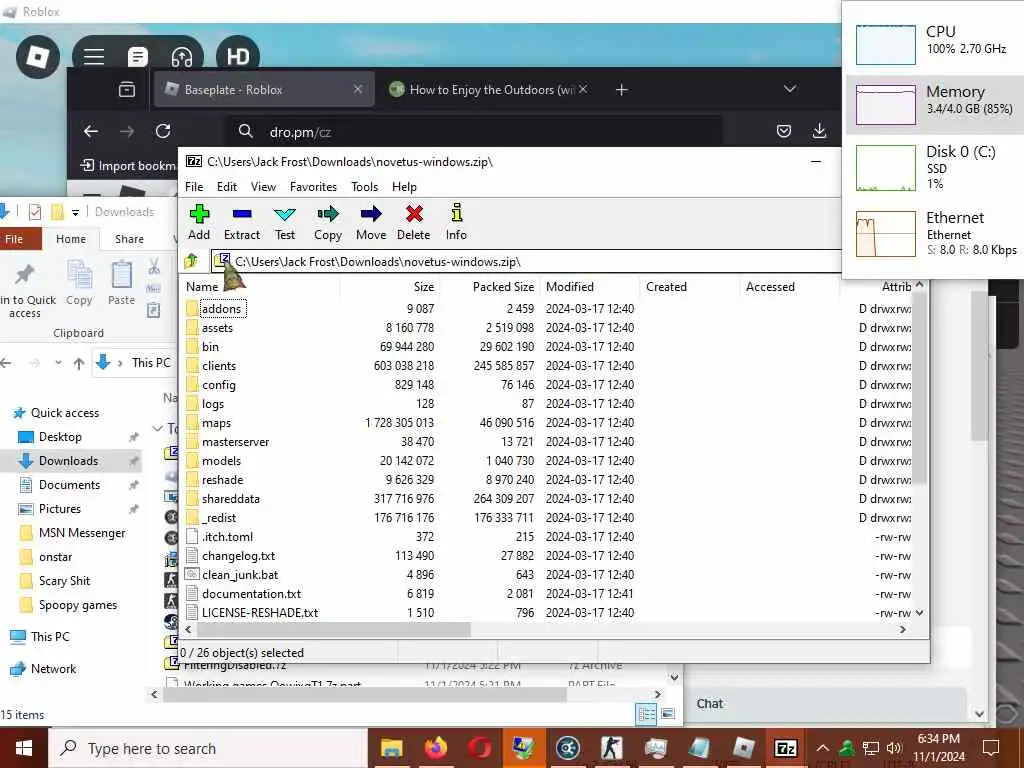This screenshot has width=1024, height=768.
Task: Switch to Explorer Share tab
Action: (x=129, y=239)
